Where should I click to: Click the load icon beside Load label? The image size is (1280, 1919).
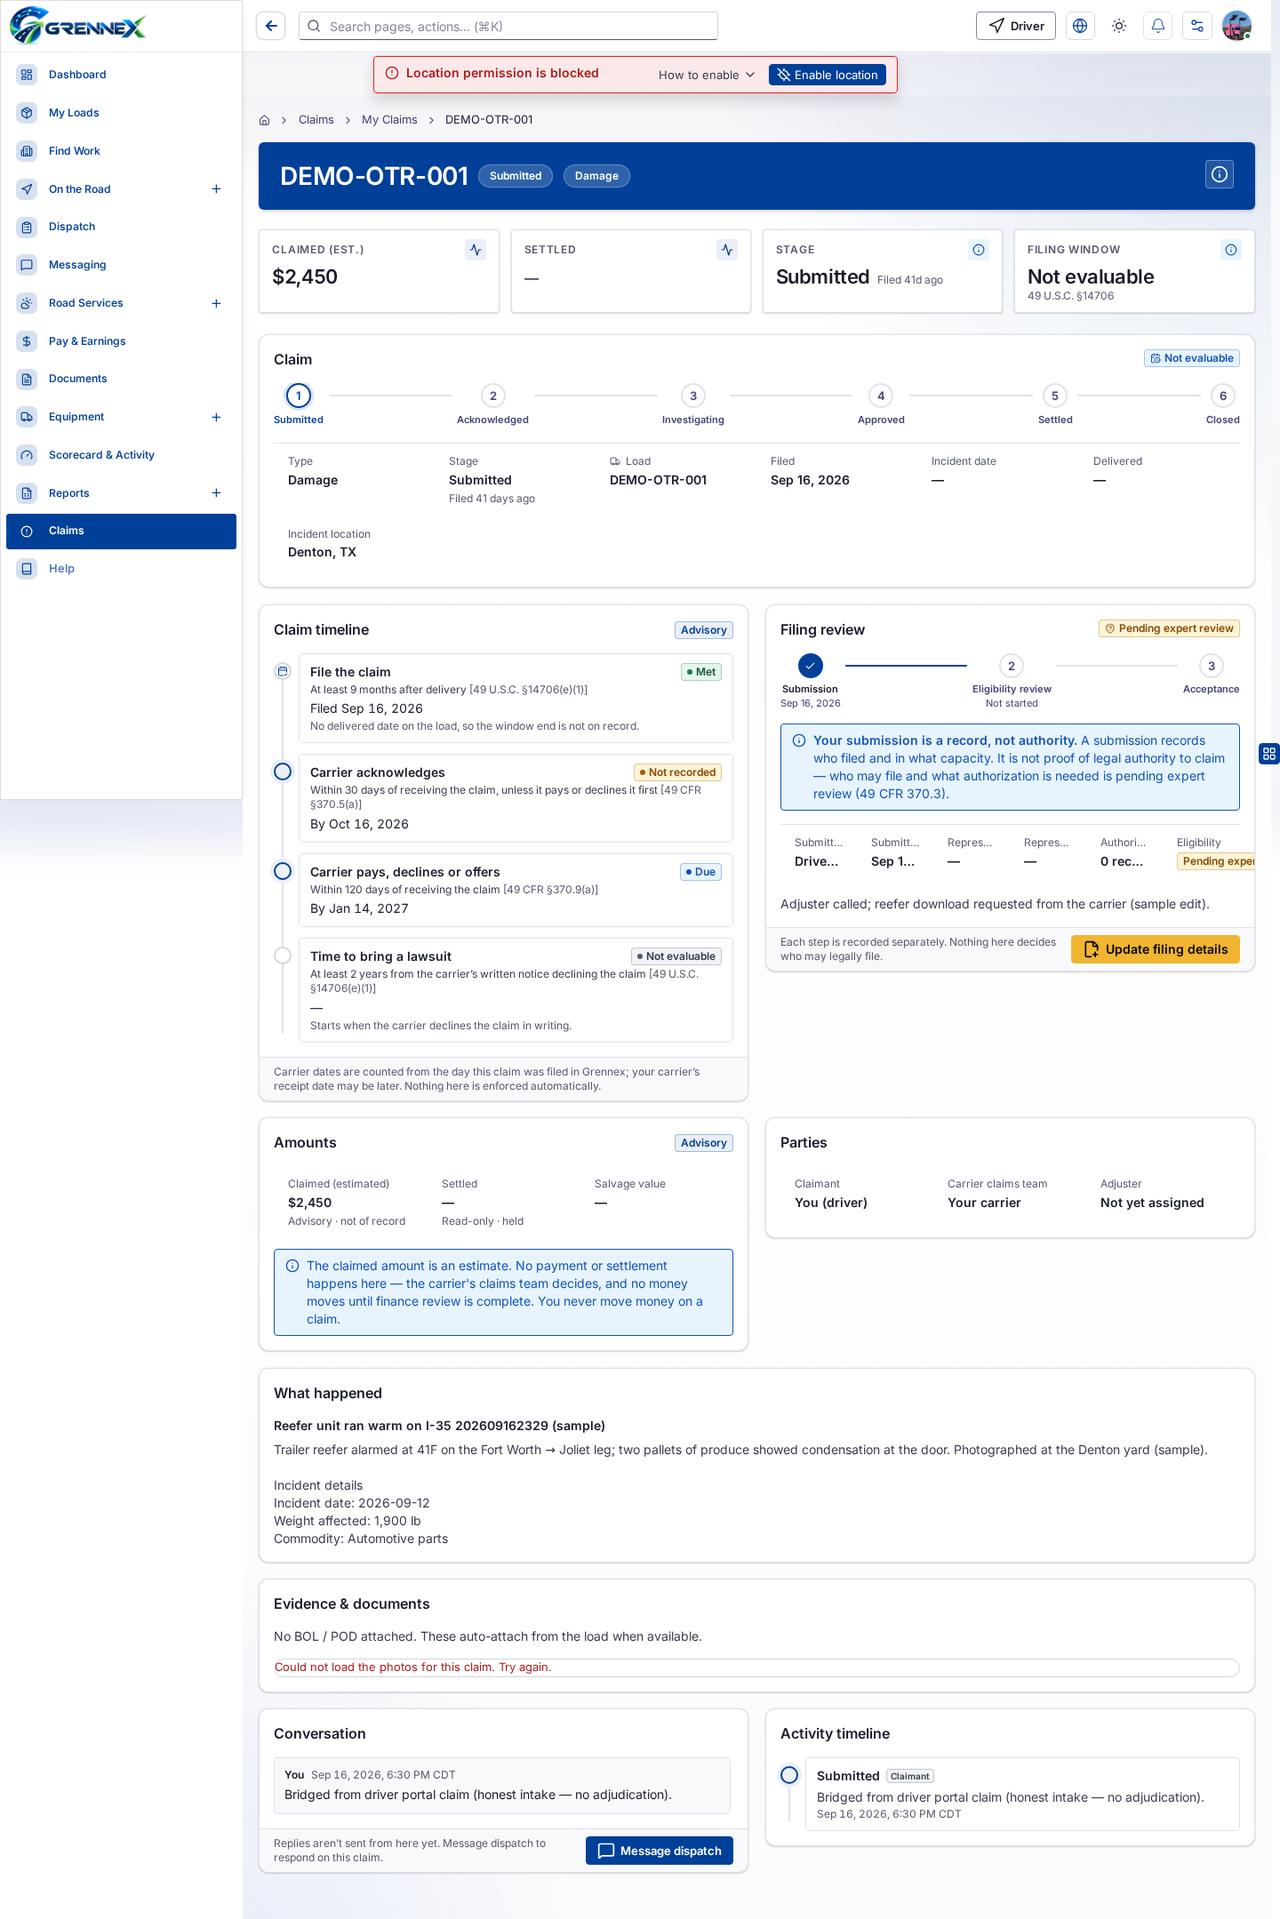[615, 462]
